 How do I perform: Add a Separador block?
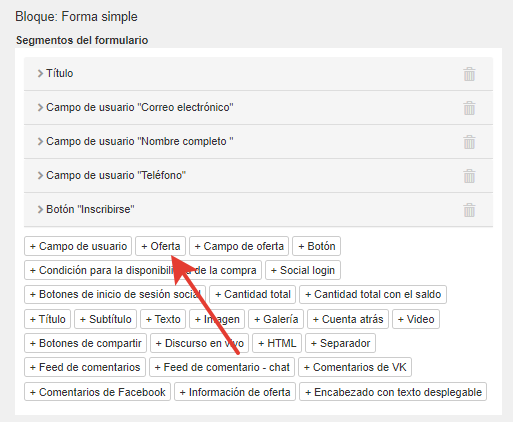(340, 343)
